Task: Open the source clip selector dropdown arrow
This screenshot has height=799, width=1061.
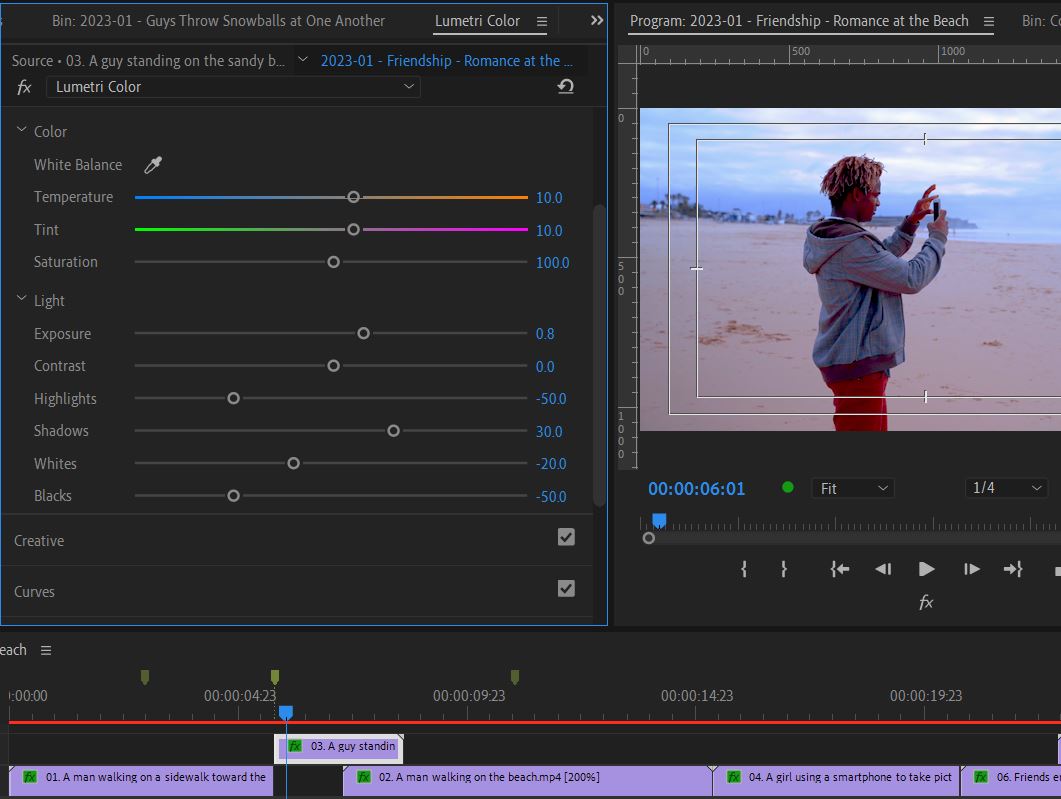Action: [303, 60]
